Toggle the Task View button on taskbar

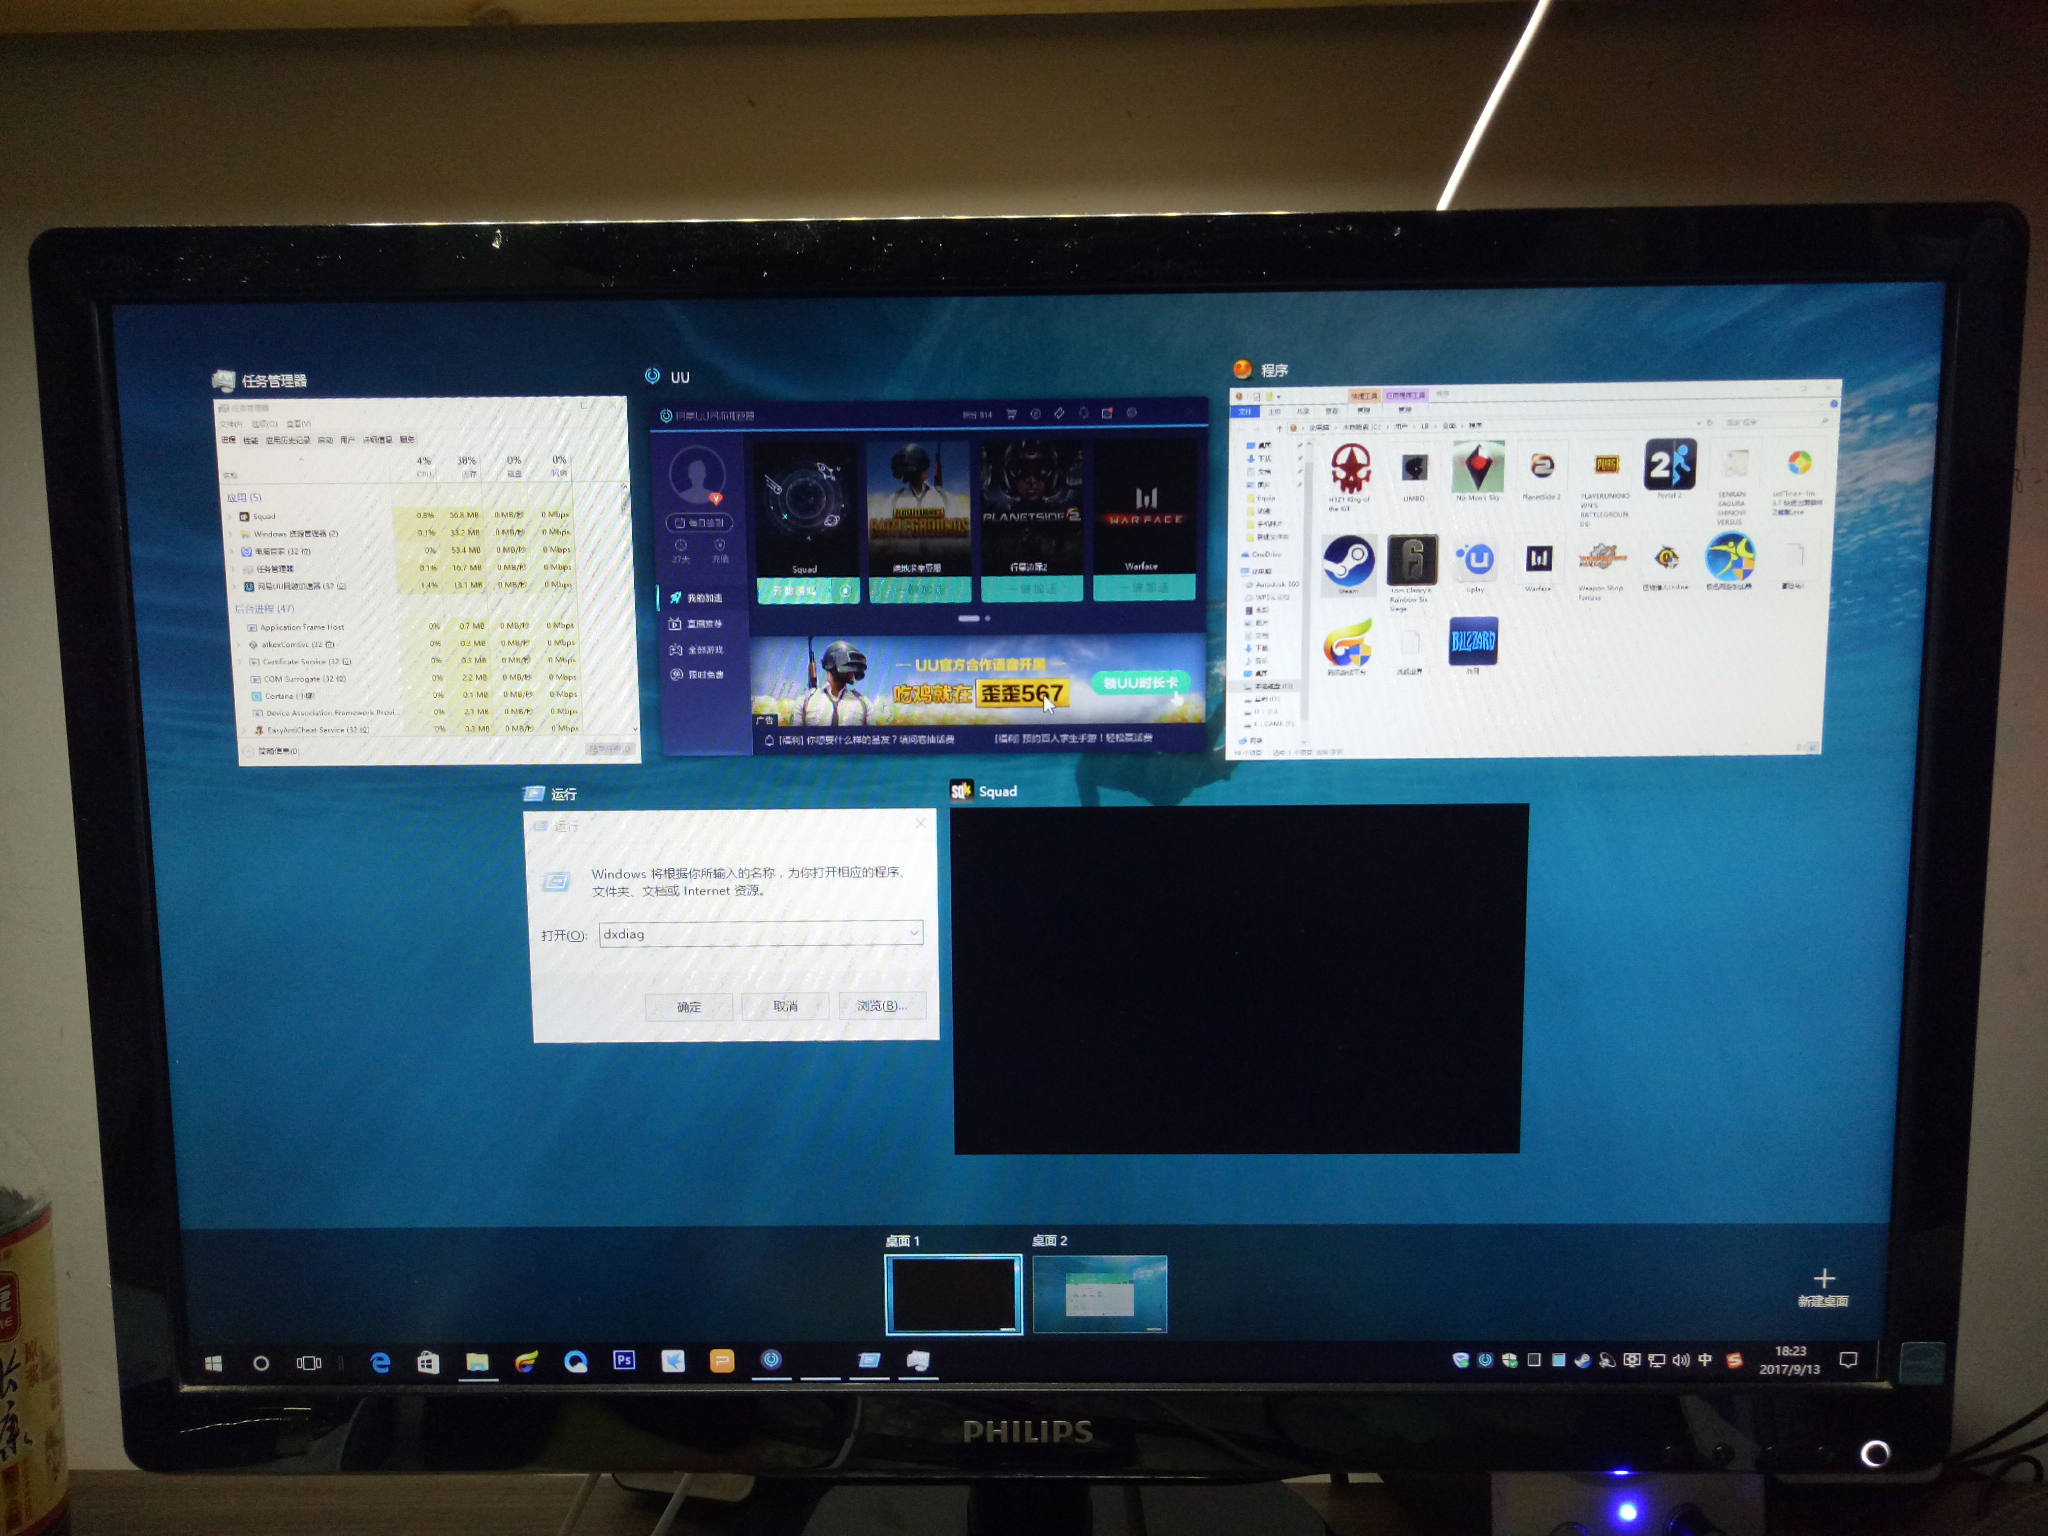coord(309,1362)
